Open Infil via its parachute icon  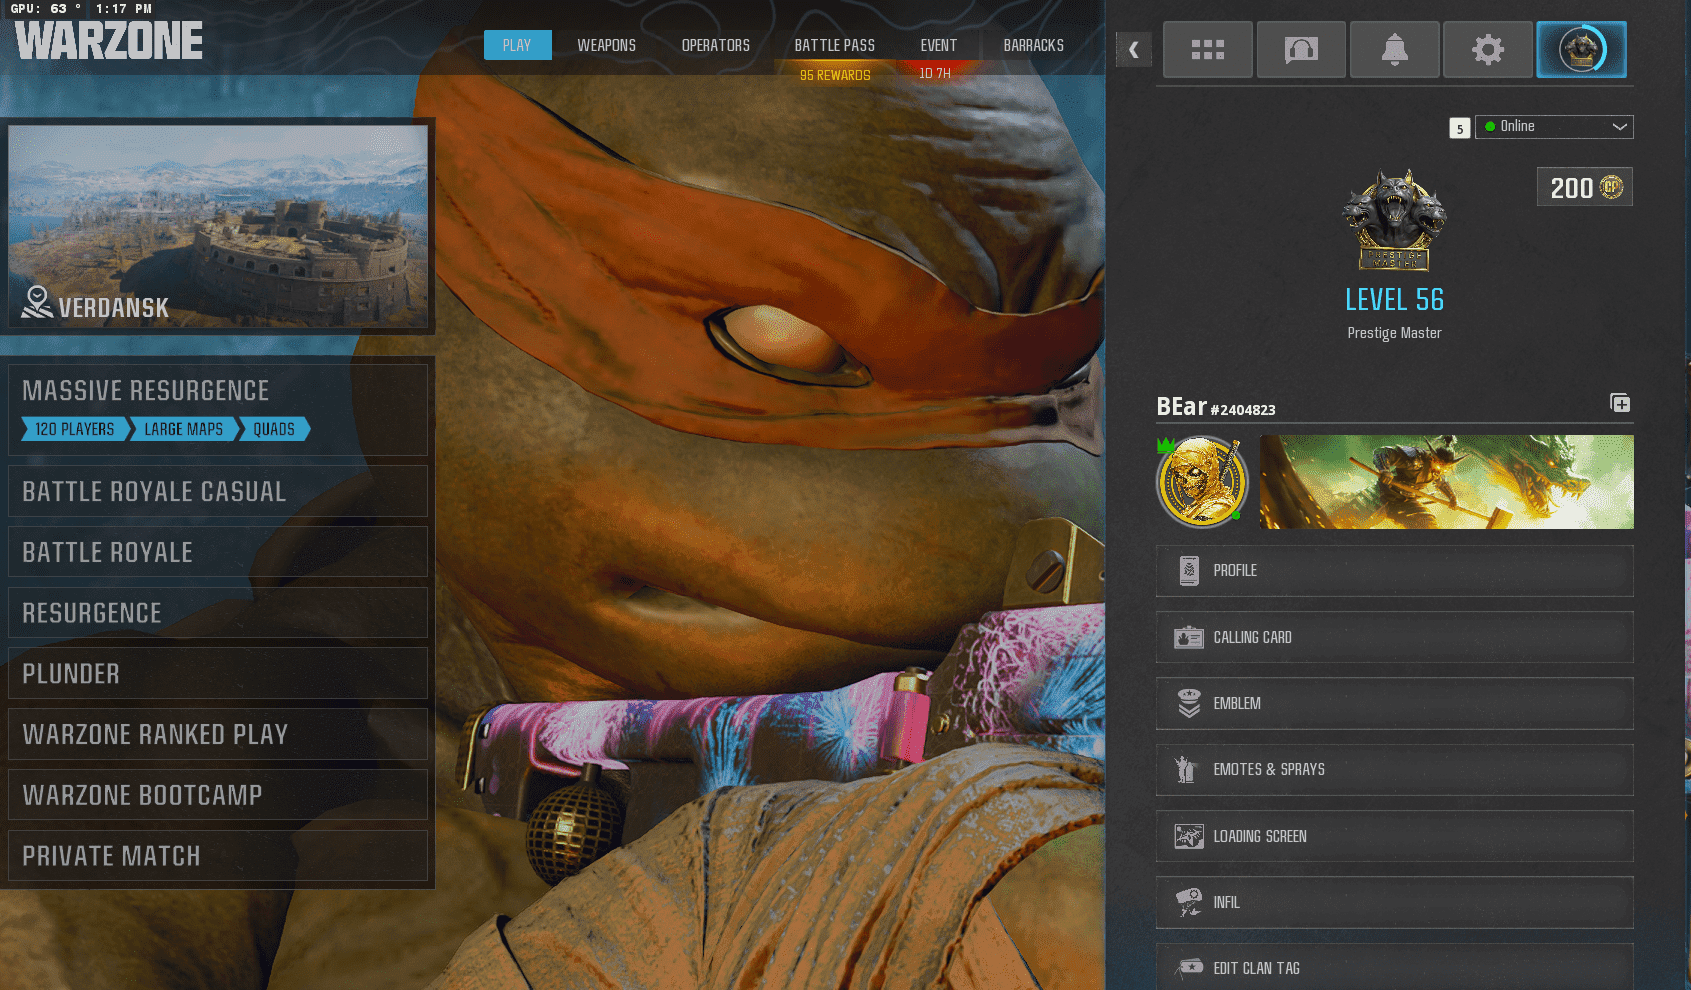click(x=1189, y=902)
